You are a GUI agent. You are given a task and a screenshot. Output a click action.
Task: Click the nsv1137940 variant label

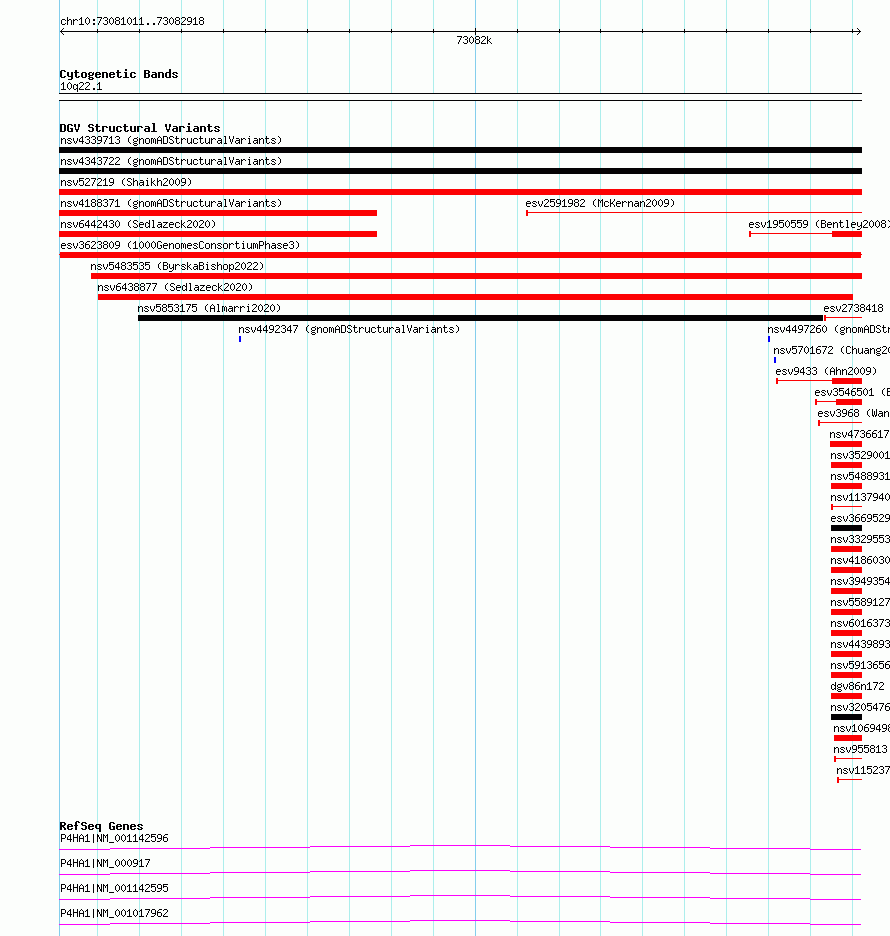[860, 497]
